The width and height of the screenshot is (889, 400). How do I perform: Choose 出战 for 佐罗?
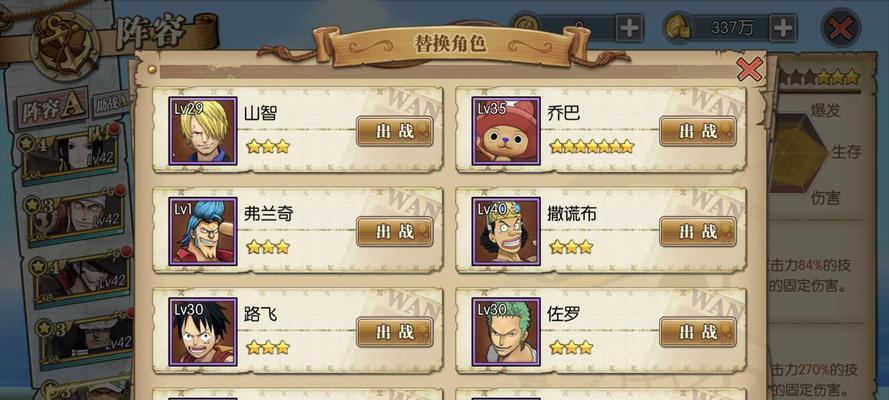(x=698, y=332)
